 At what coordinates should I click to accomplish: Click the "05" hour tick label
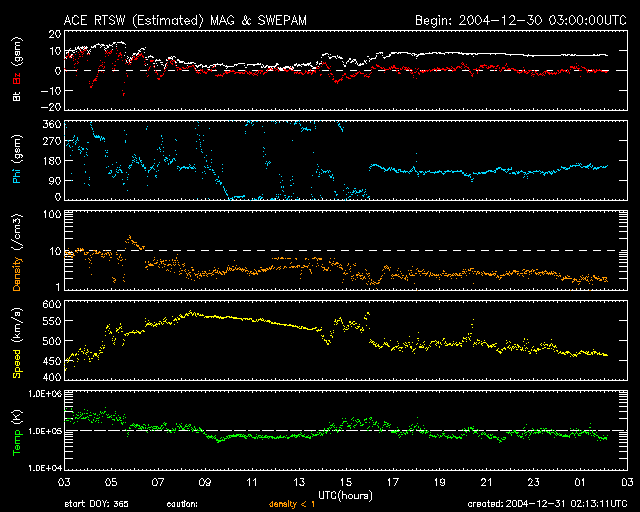coord(111,482)
